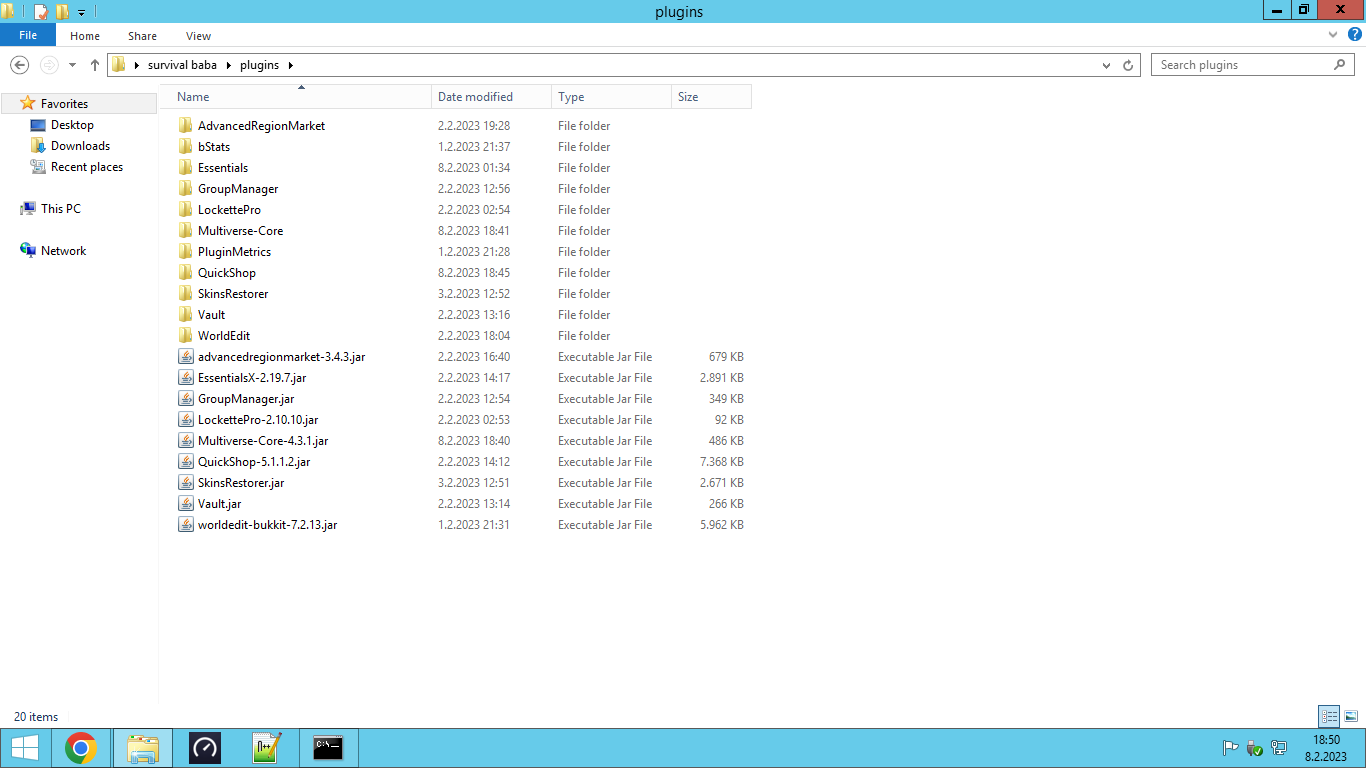The image size is (1366, 768).
Task: Select the Vault folder icon
Action: [x=186, y=315]
